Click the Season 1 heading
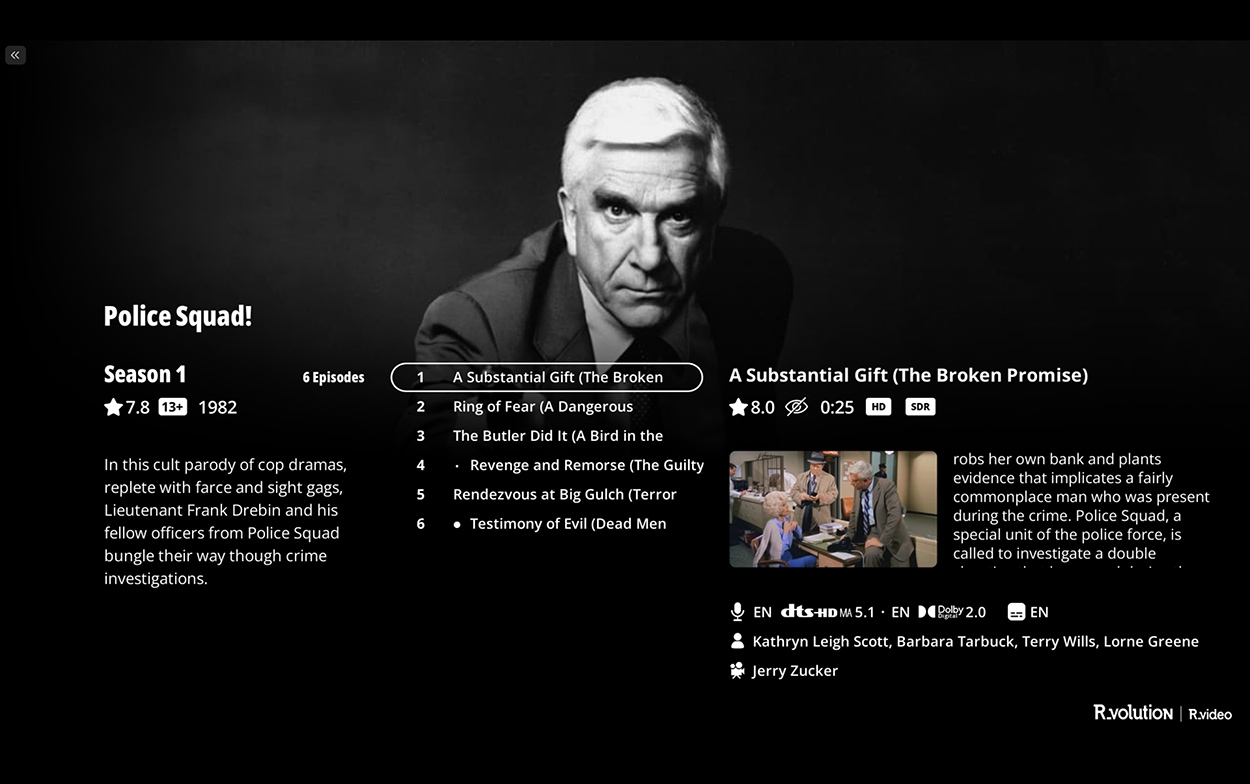 [145, 374]
